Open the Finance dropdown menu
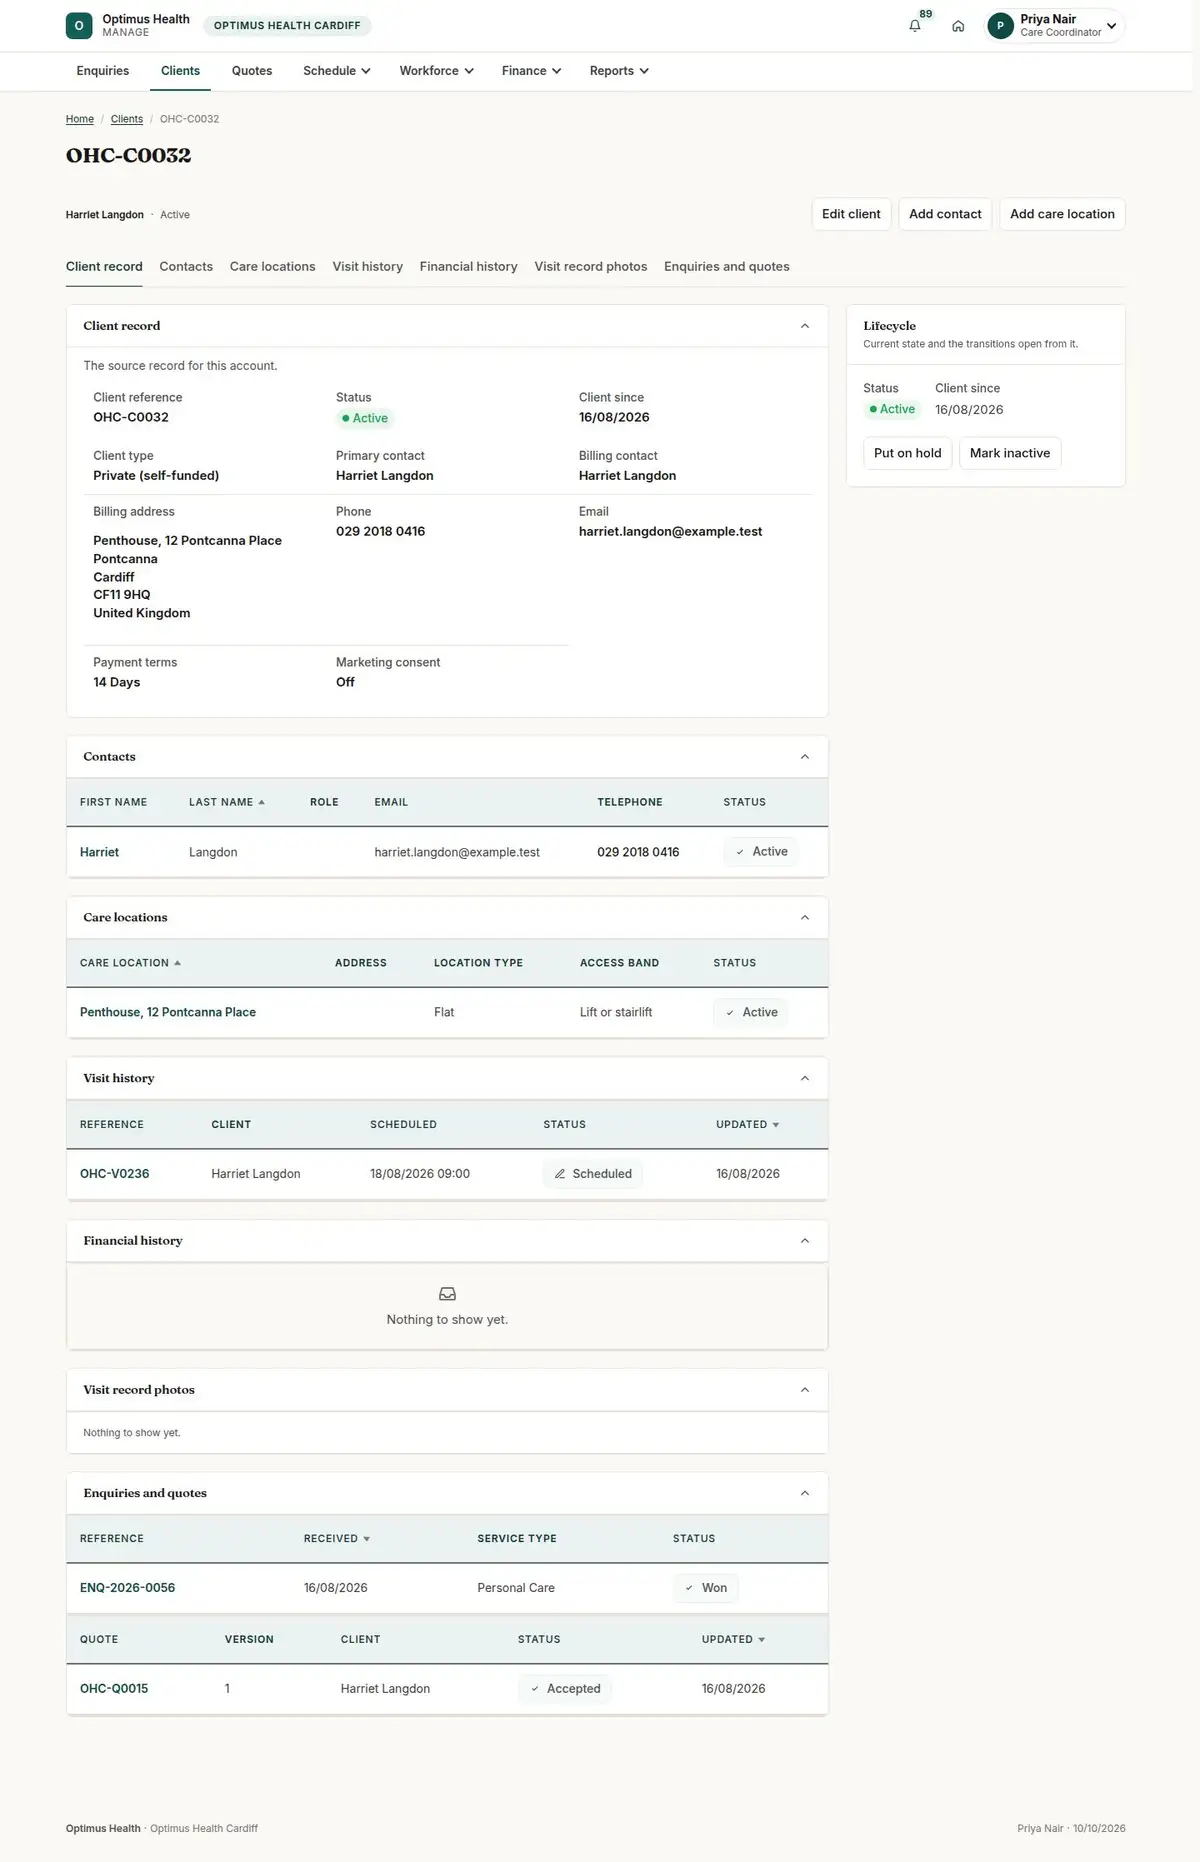Image resolution: width=1200 pixels, height=1862 pixels. click(x=531, y=71)
